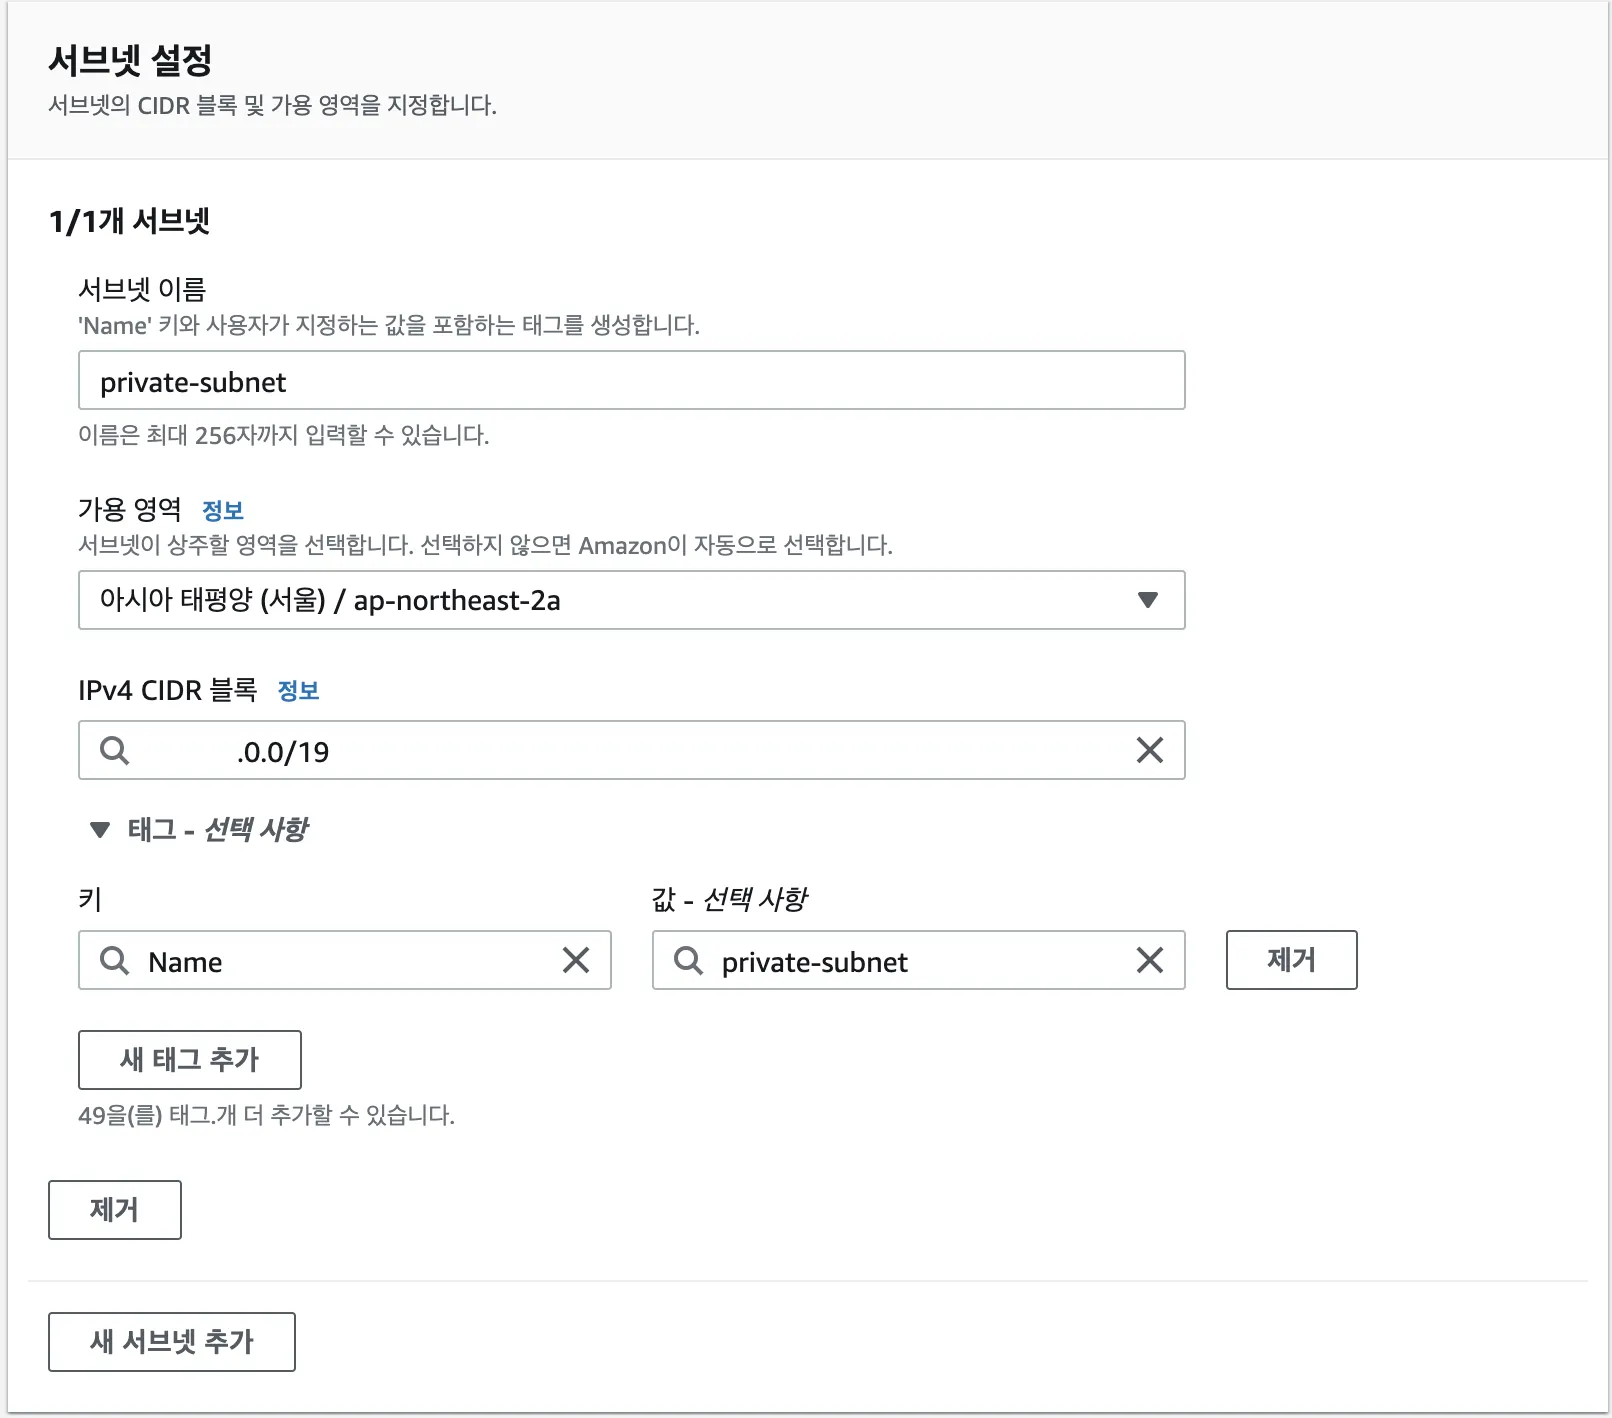Click 새 서브넷 추가 button
This screenshot has height=1418, width=1612.
click(x=172, y=1341)
